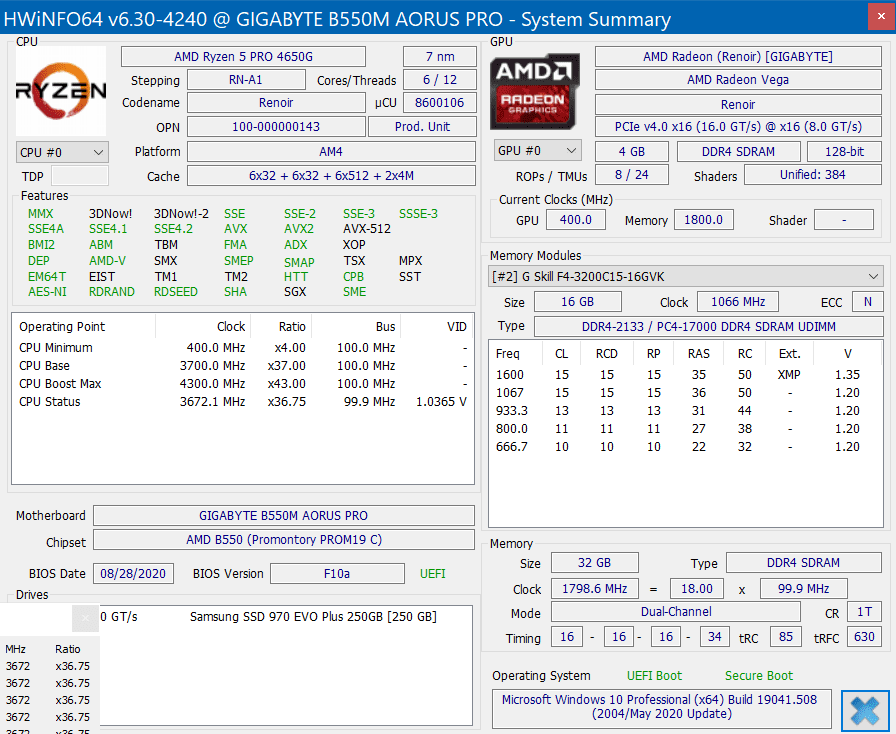Image resolution: width=896 pixels, height=734 pixels.
Task: Click the SGX feature label
Action: (x=295, y=292)
